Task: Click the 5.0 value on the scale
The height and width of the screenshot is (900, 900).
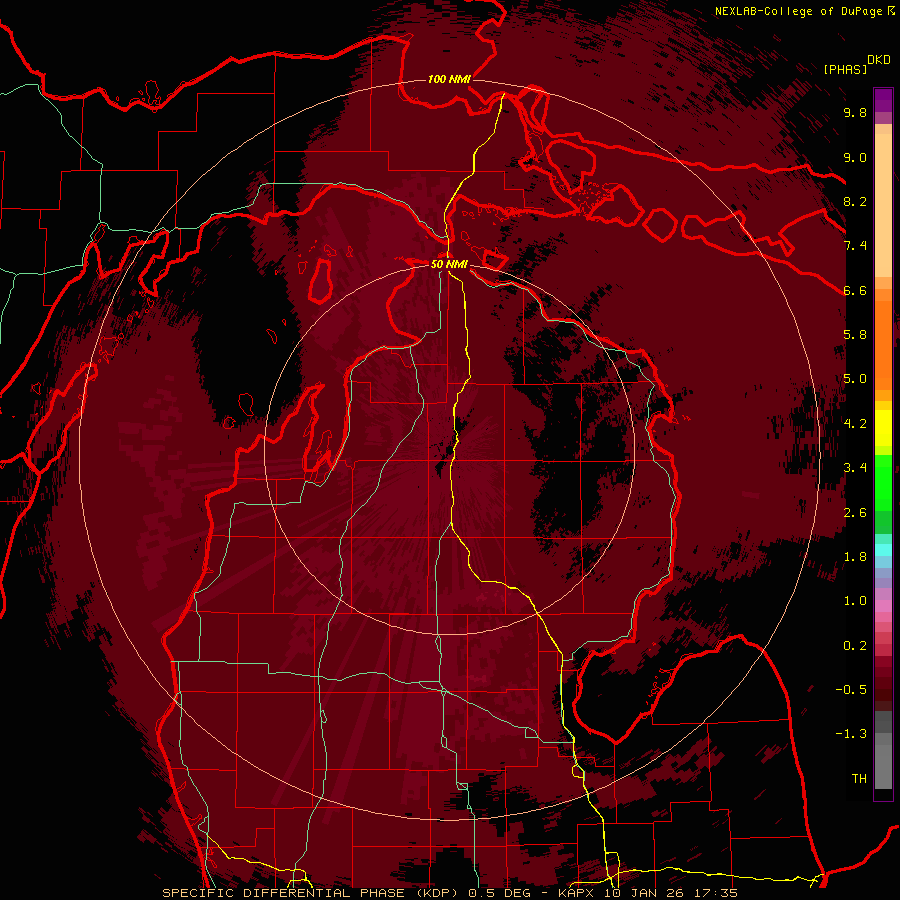Action: point(855,379)
